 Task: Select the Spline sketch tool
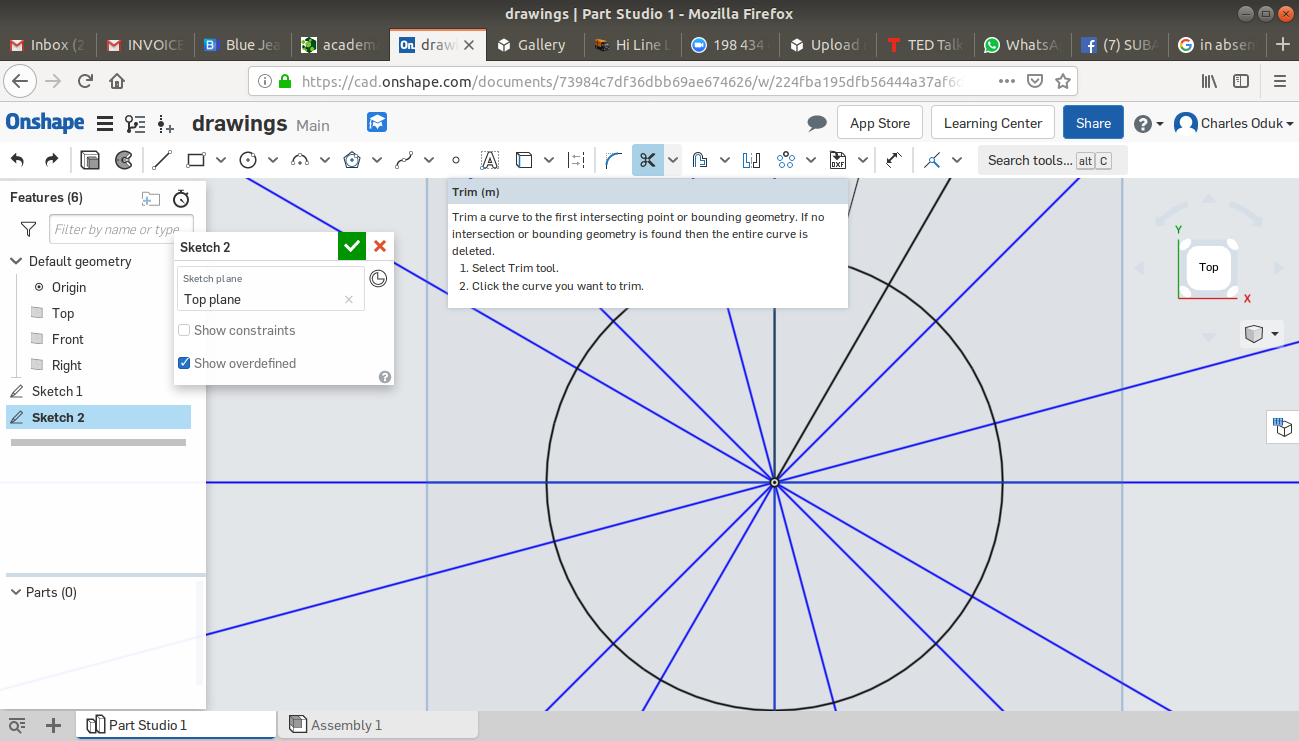point(404,160)
